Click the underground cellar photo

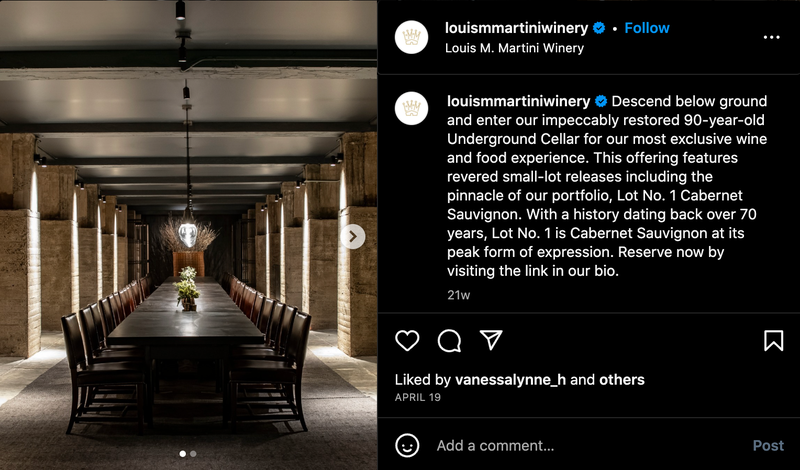pos(189,235)
